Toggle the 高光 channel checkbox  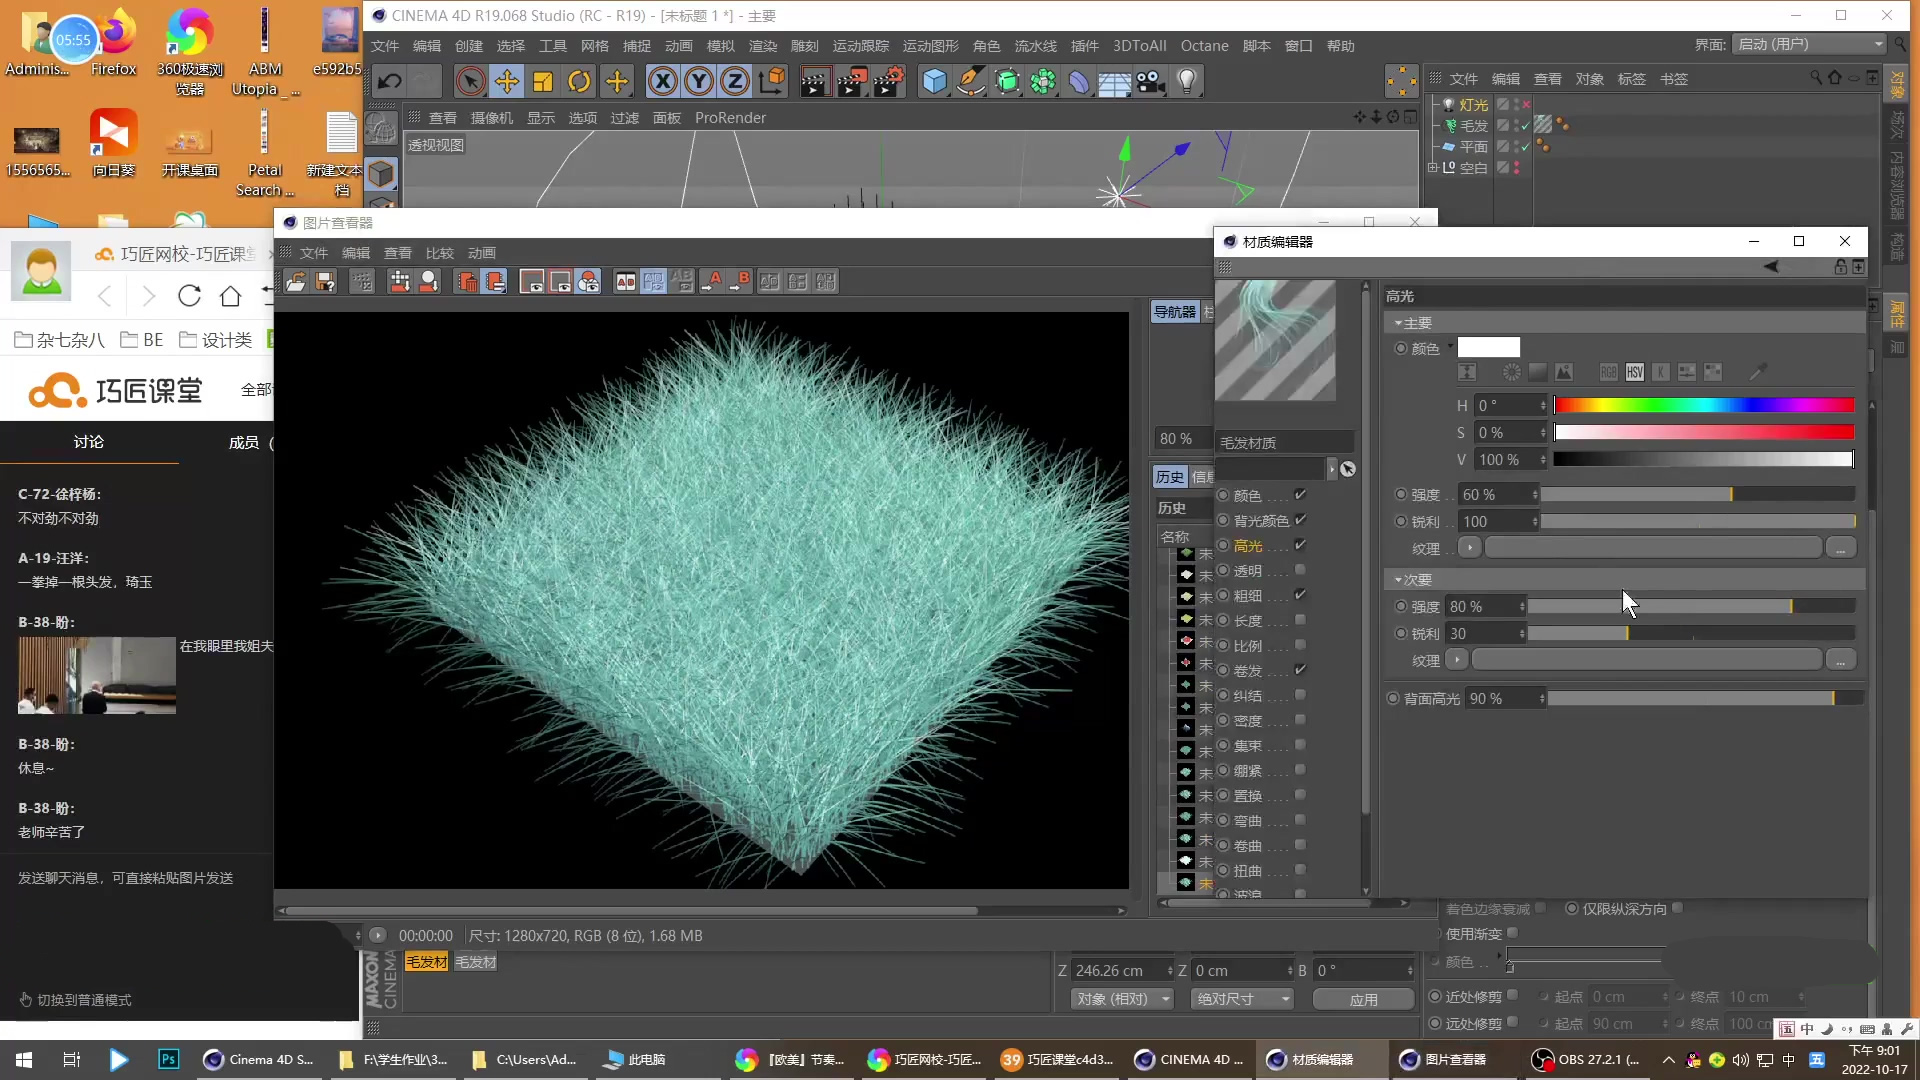[x=1300, y=545]
